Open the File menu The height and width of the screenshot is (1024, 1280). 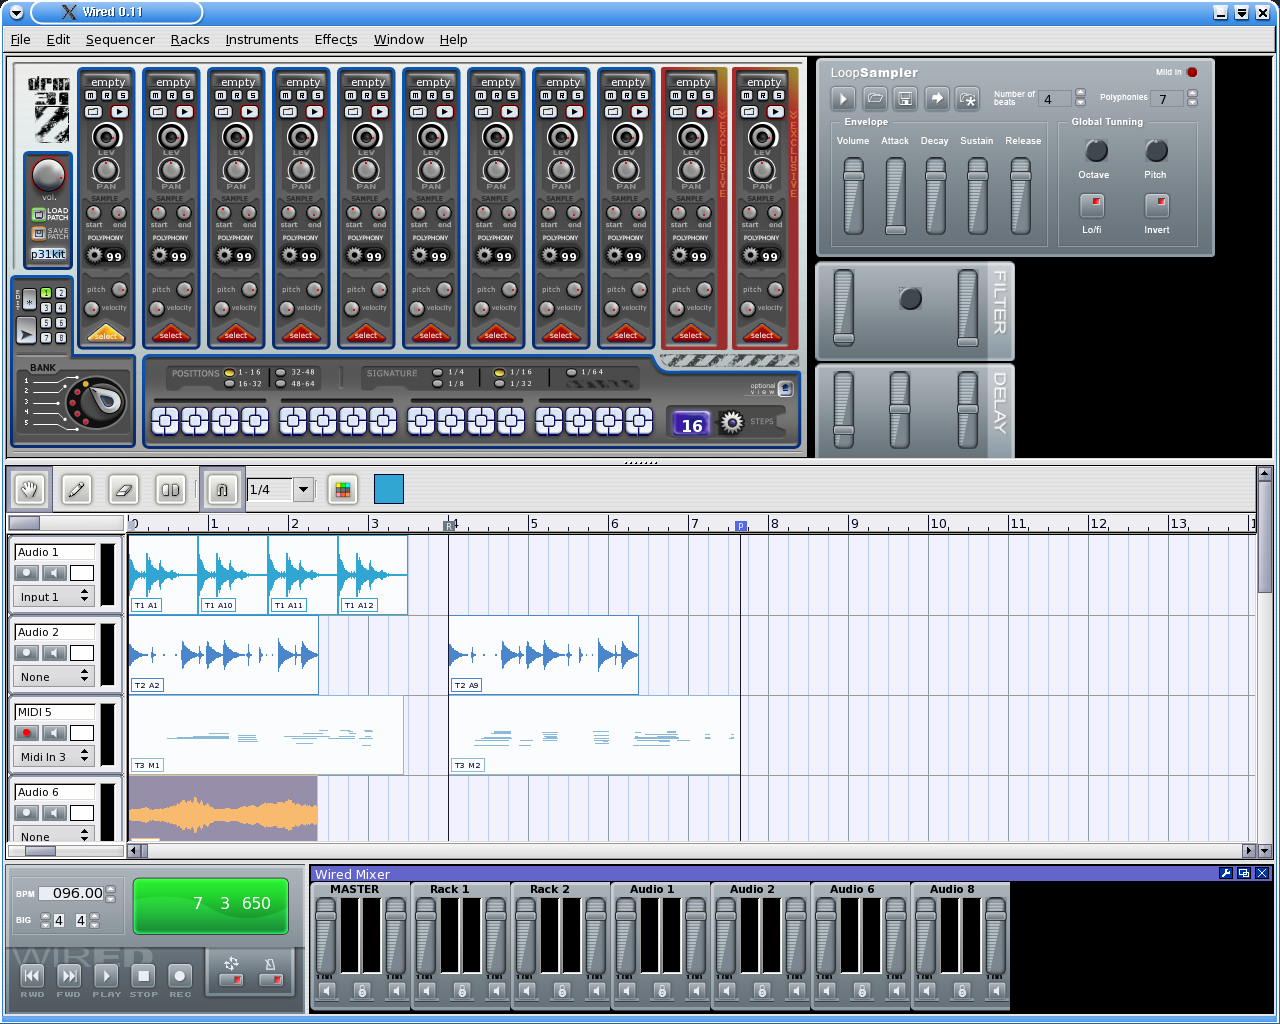tap(21, 39)
